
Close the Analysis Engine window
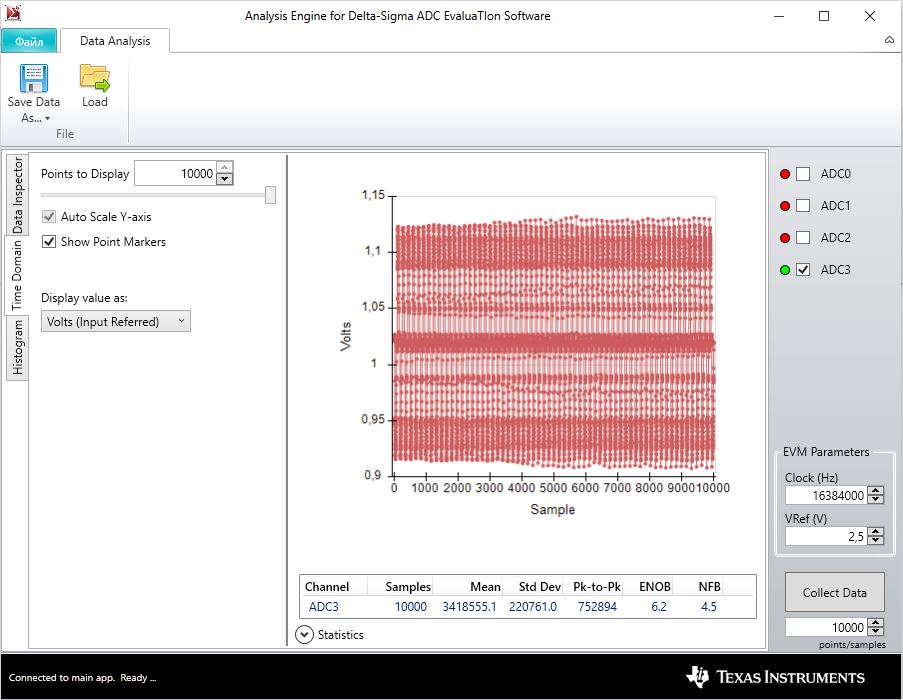point(870,16)
